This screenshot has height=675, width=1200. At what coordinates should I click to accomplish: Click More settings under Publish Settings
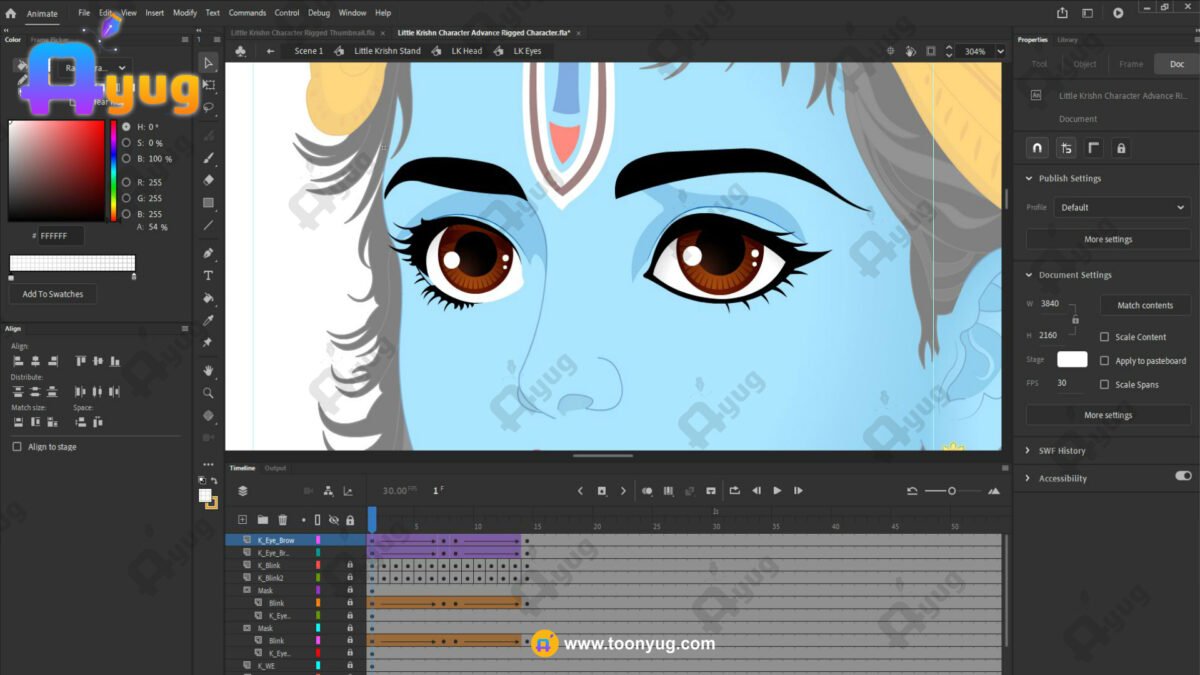click(x=1108, y=240)
